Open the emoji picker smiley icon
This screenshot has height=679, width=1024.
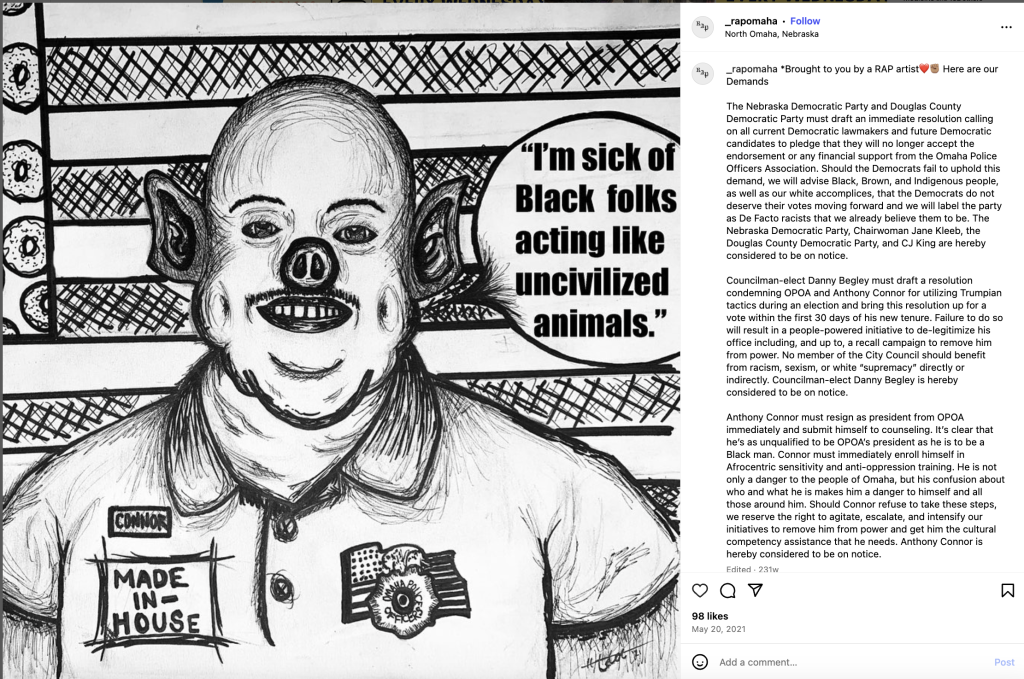699,662
